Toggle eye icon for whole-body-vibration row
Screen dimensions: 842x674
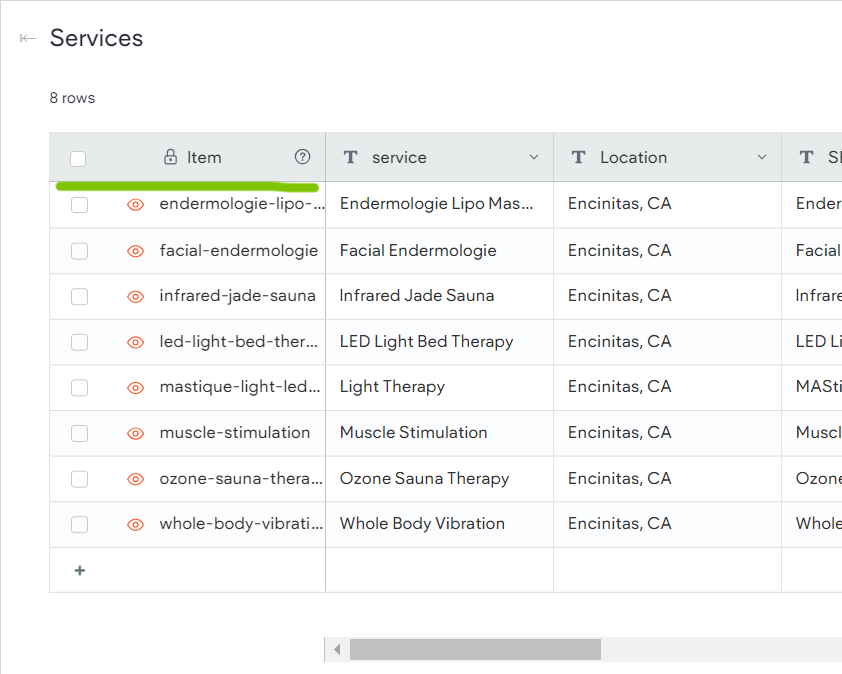click(136, 524)
